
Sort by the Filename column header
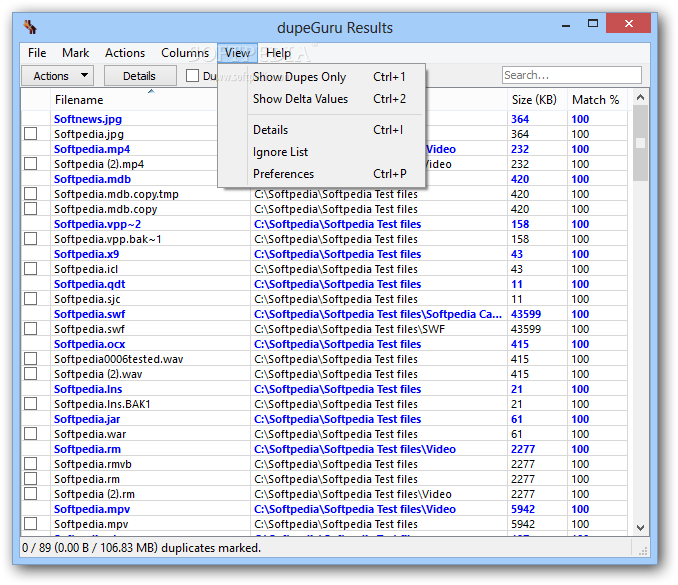tap(150, 100)
